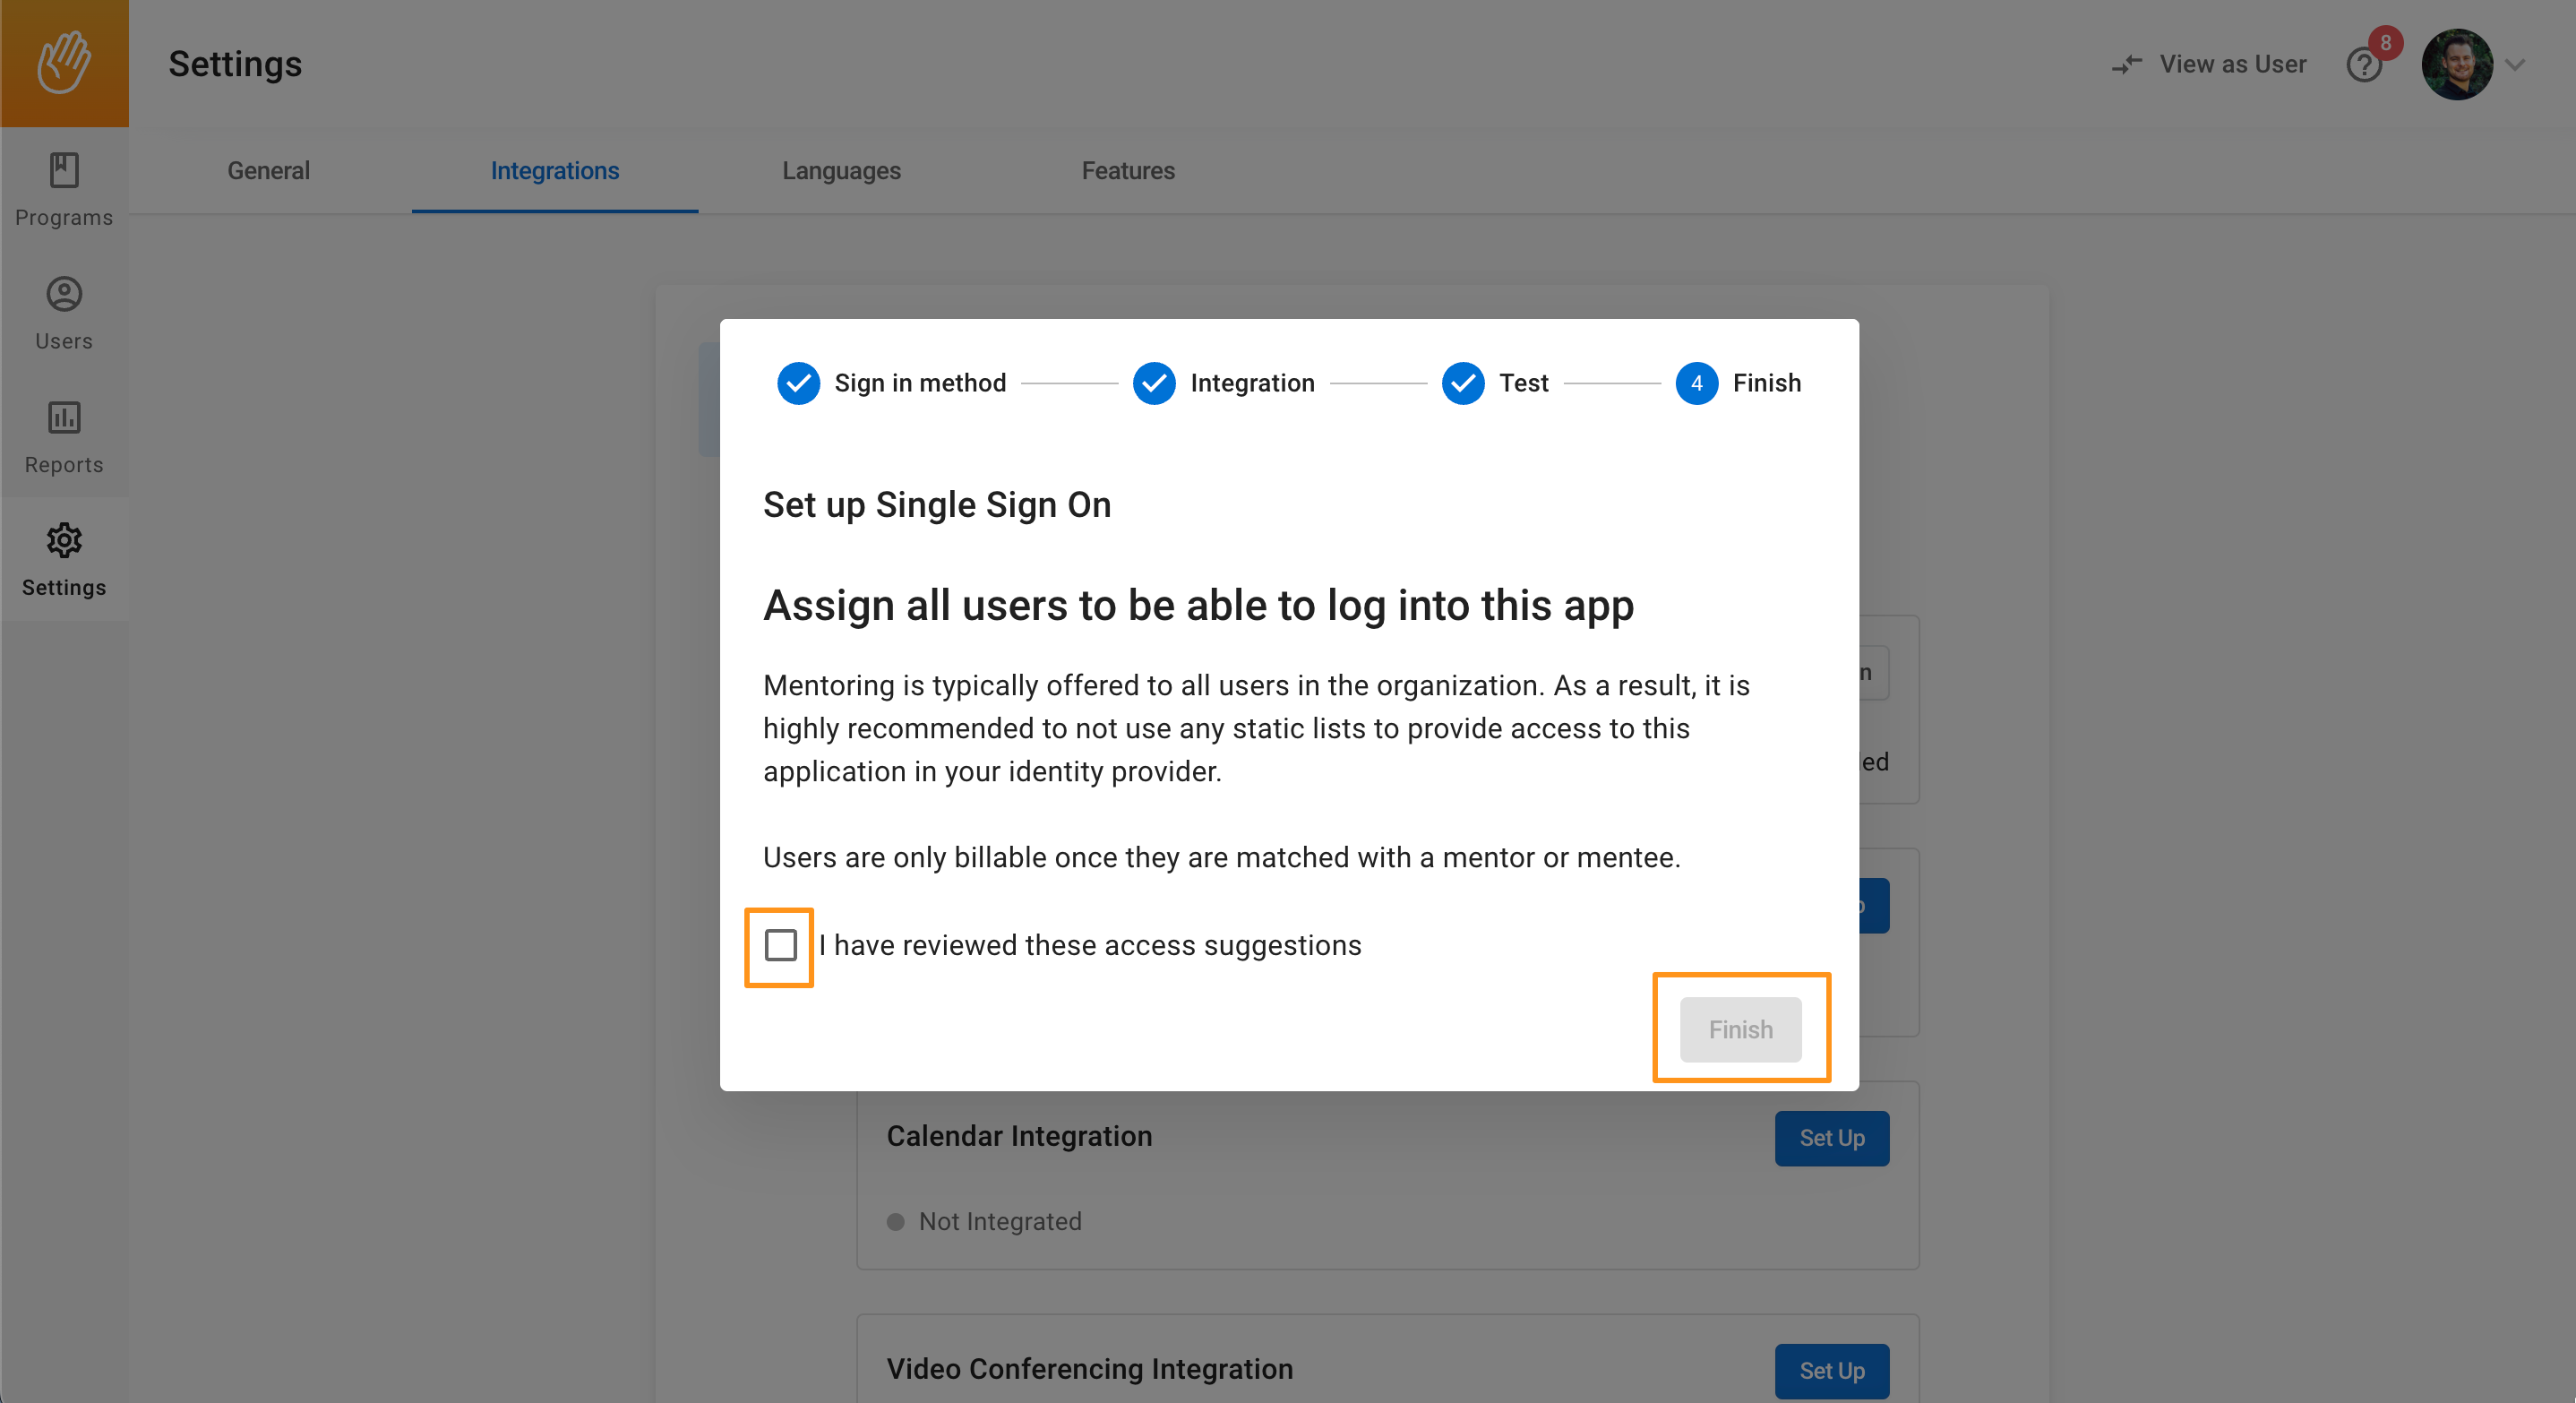Switch to the General tab
The height and width of the screenshot is (1403, 2576).
click(268, 171)
